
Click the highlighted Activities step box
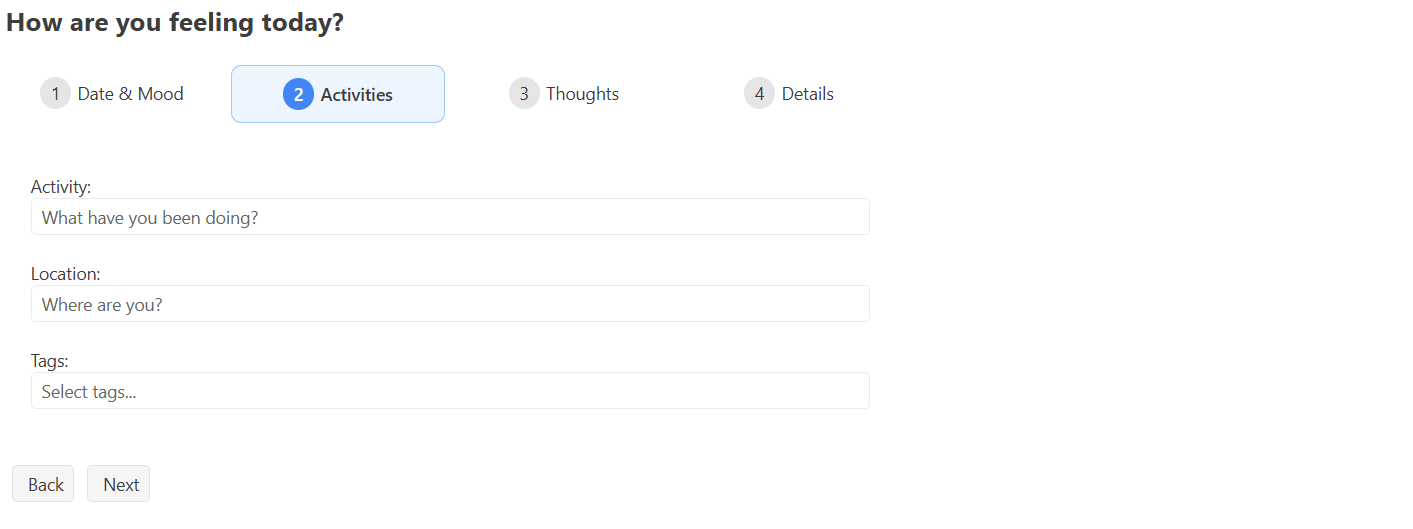click(338, 94)
